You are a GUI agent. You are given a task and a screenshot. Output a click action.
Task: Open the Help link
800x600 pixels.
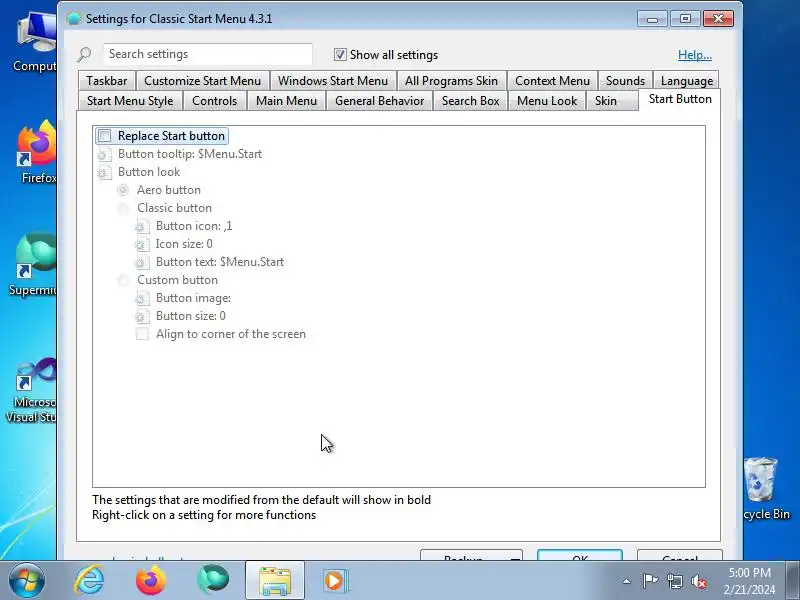(x=694, y=55)
